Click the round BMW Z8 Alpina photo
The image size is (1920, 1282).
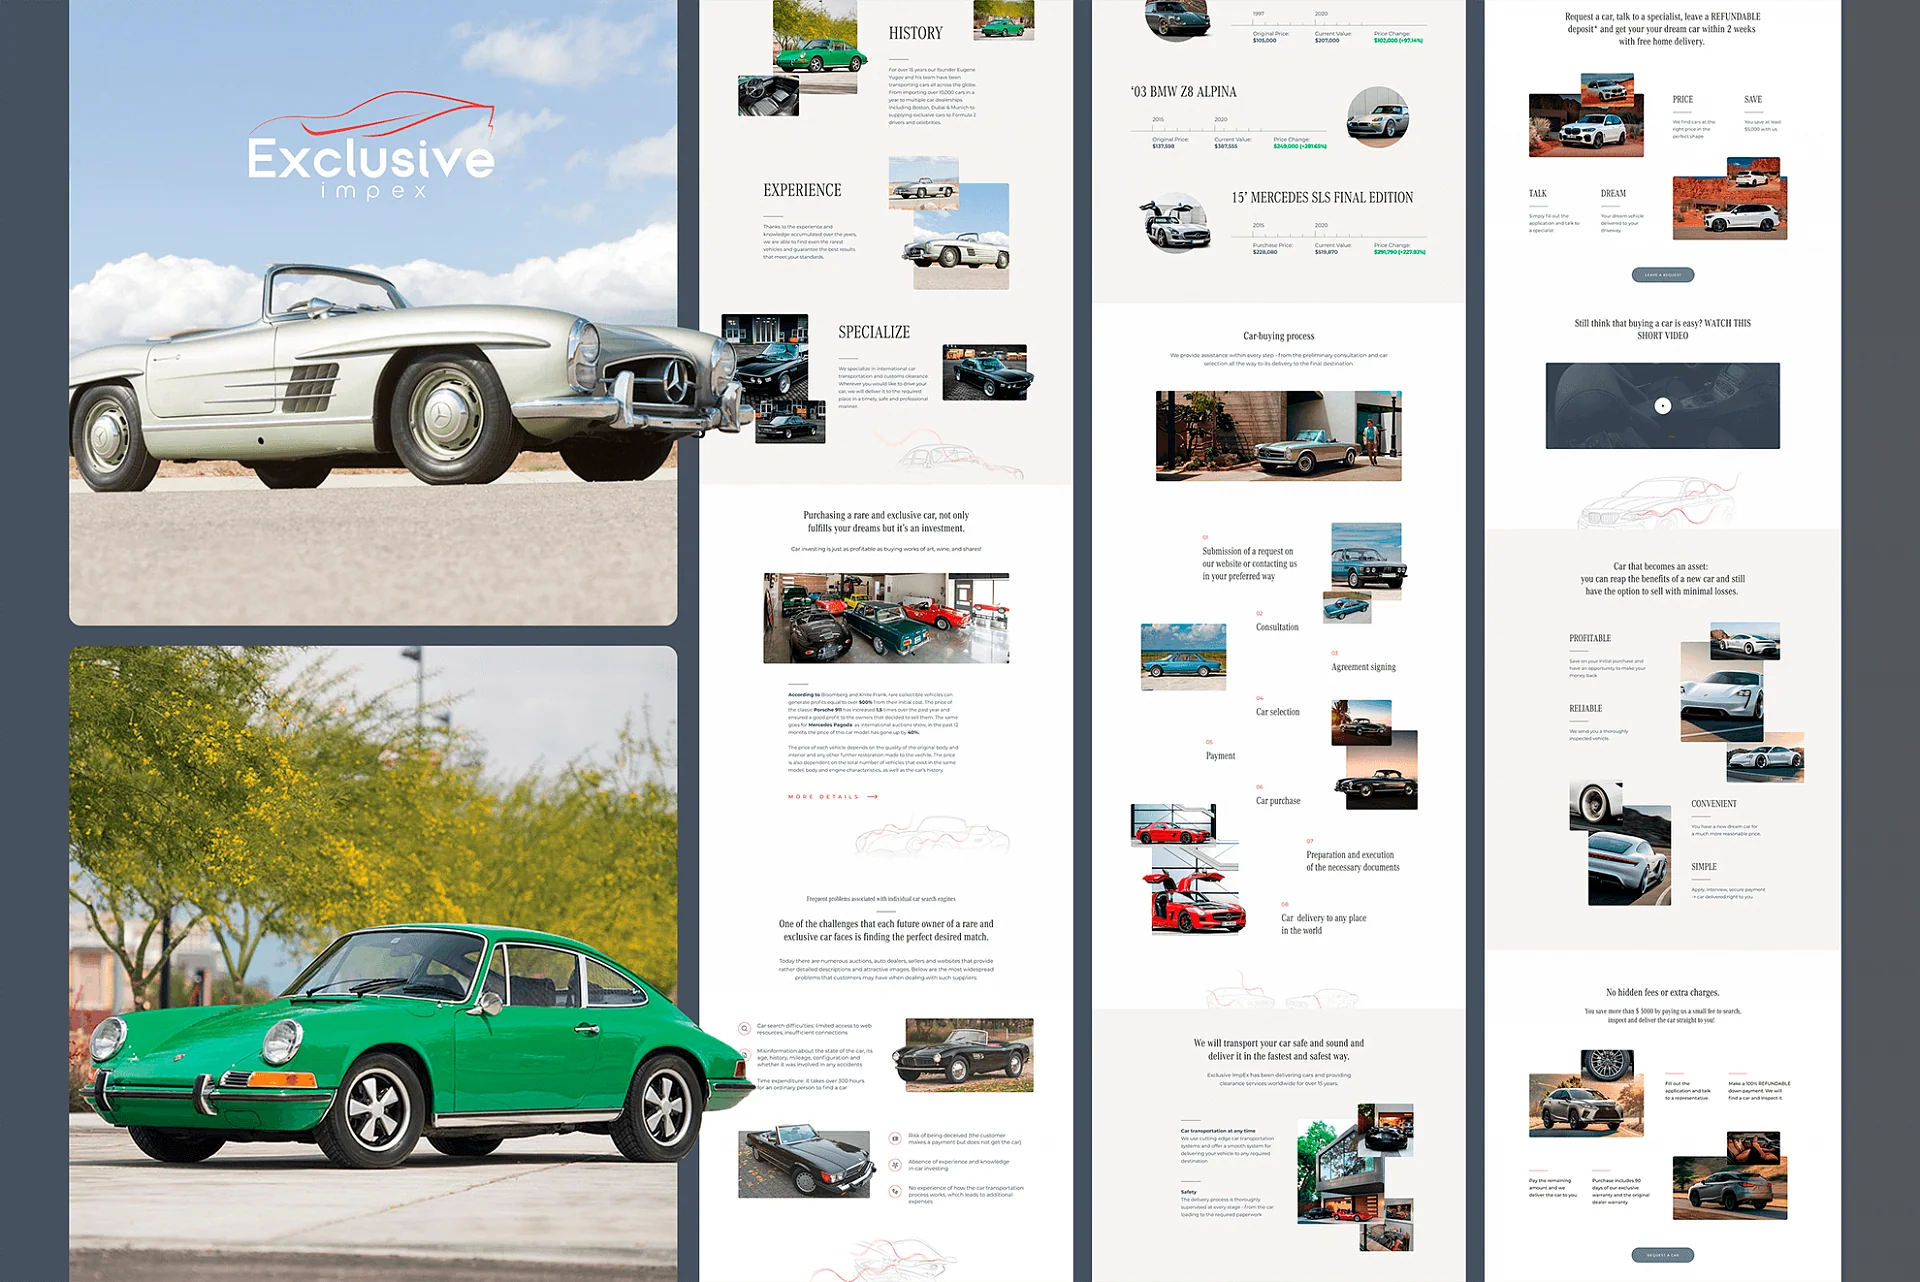1378,117
